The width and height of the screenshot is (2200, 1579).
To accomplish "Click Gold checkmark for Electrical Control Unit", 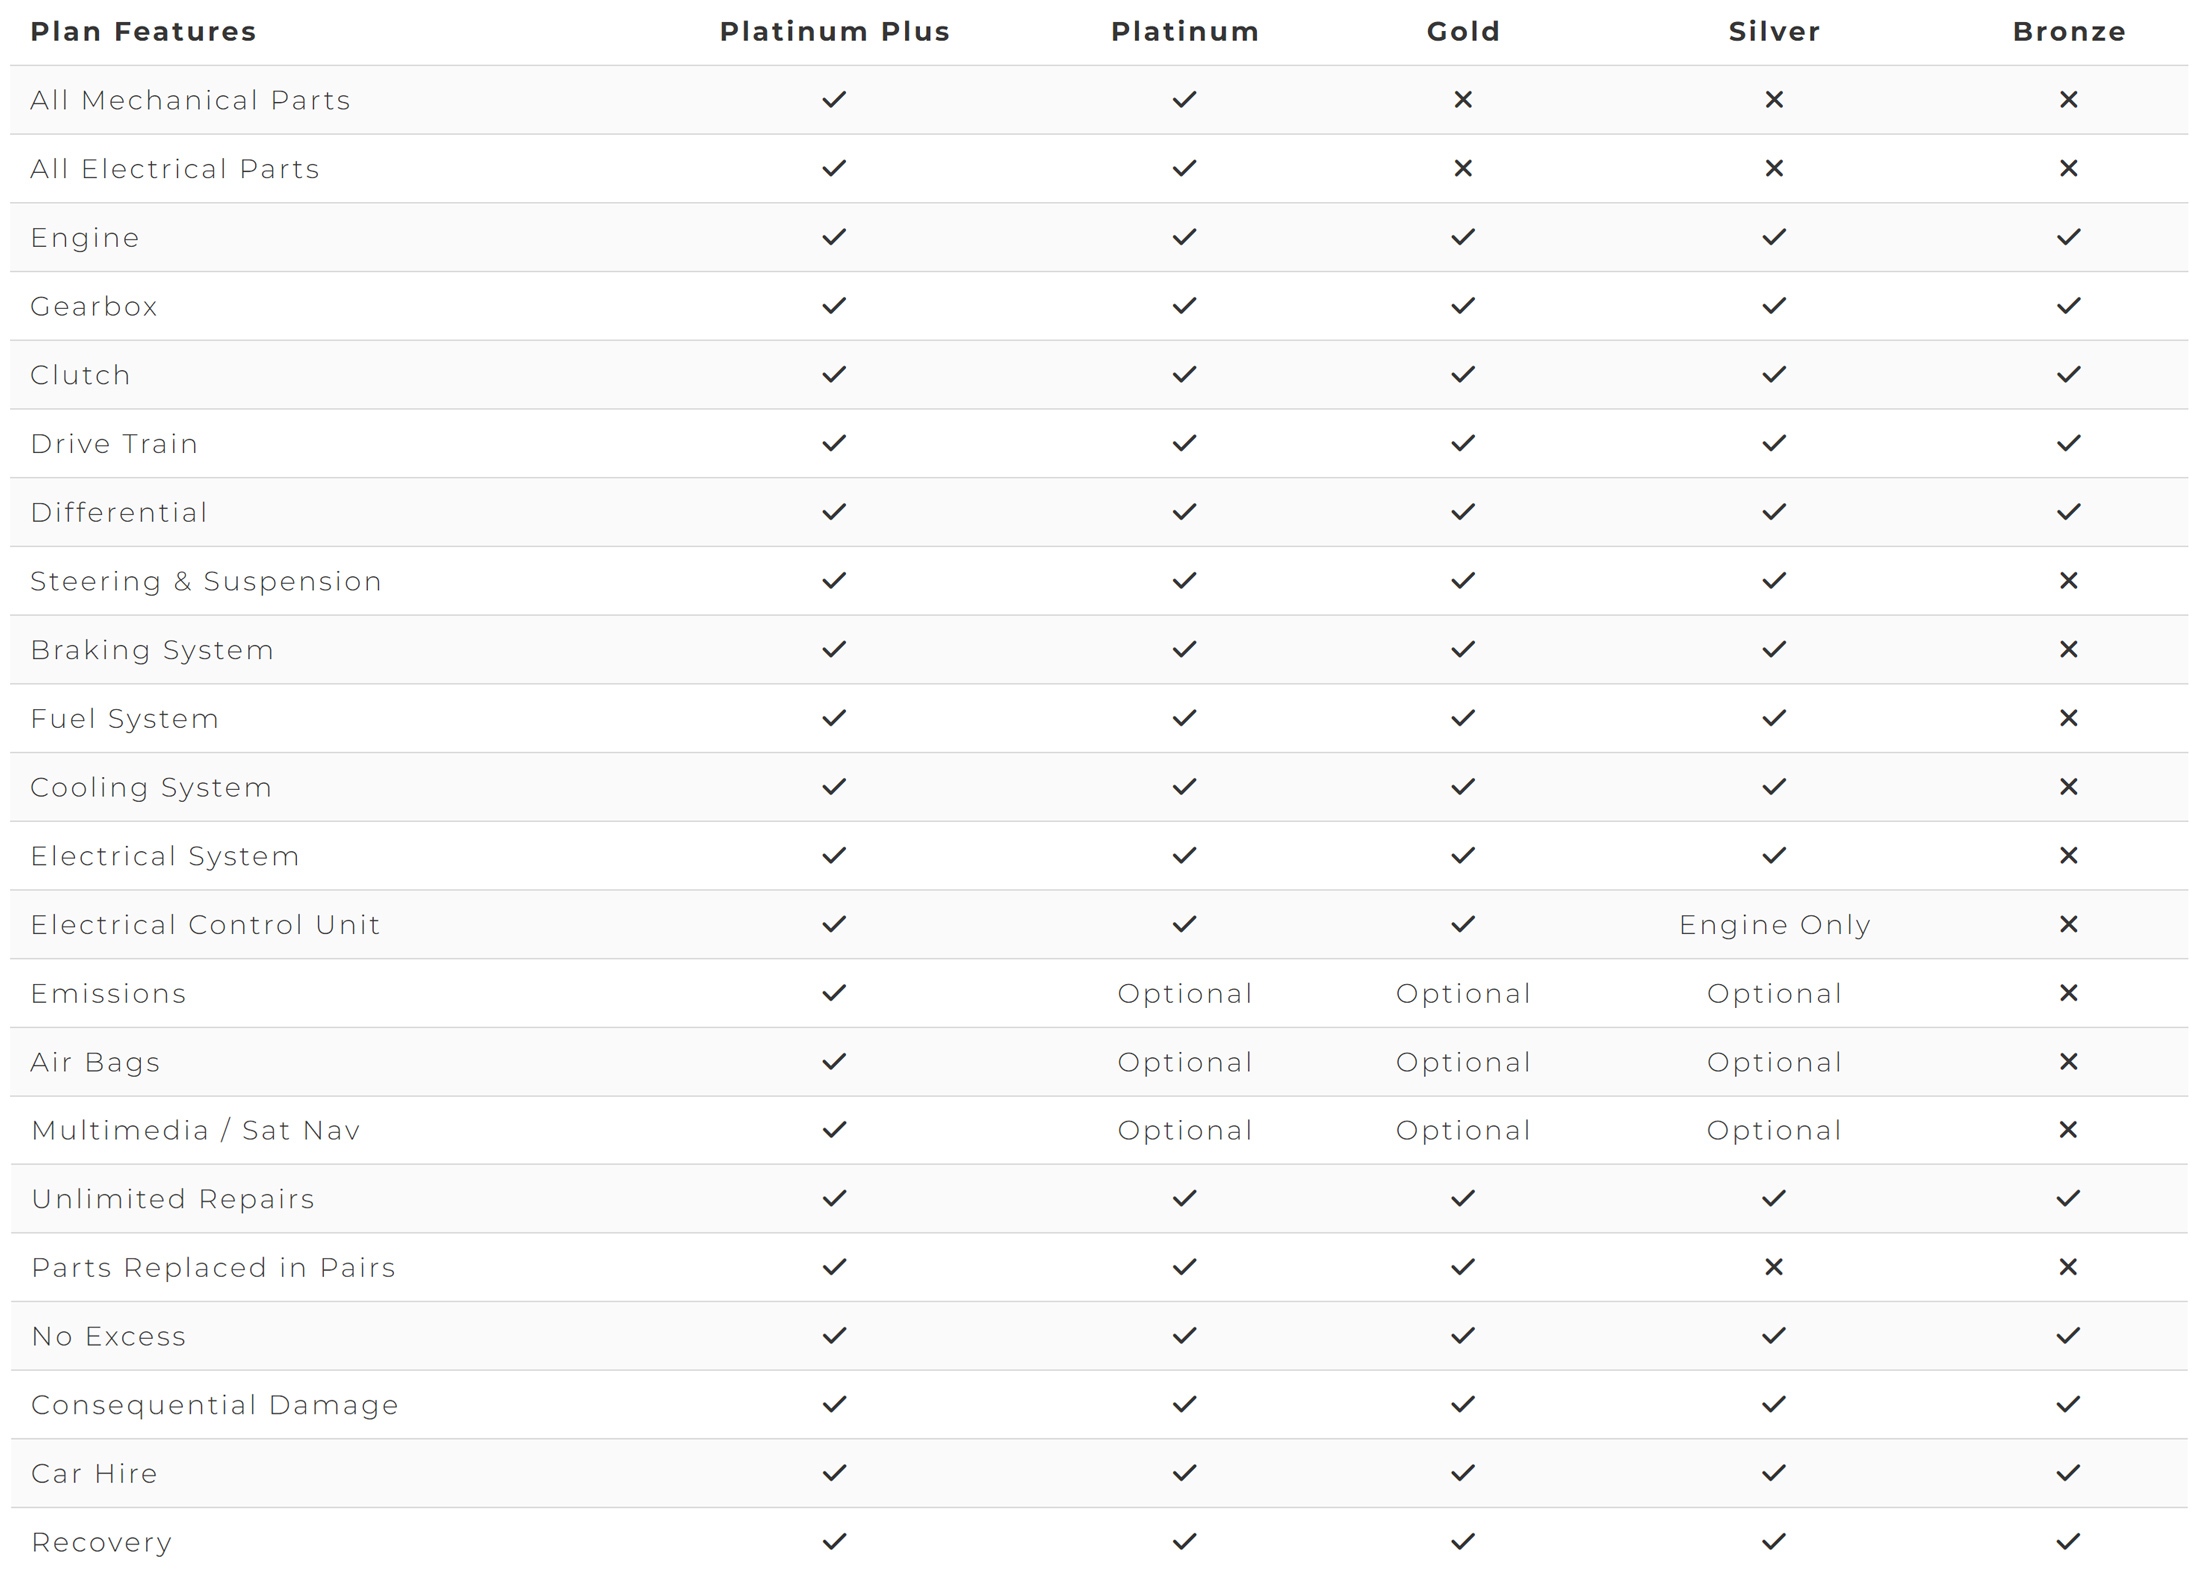I will tap(1462, 925).
